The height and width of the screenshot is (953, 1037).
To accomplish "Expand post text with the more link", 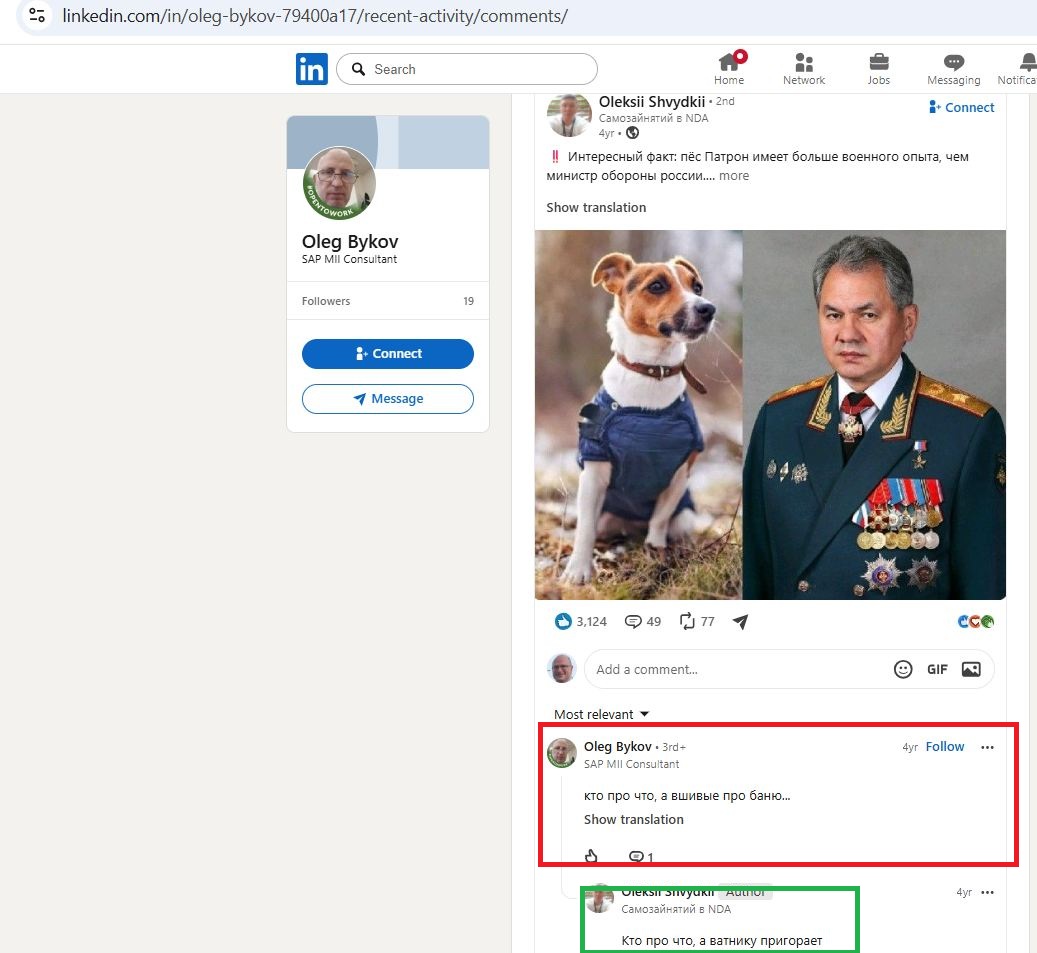I will click(734, 176).
